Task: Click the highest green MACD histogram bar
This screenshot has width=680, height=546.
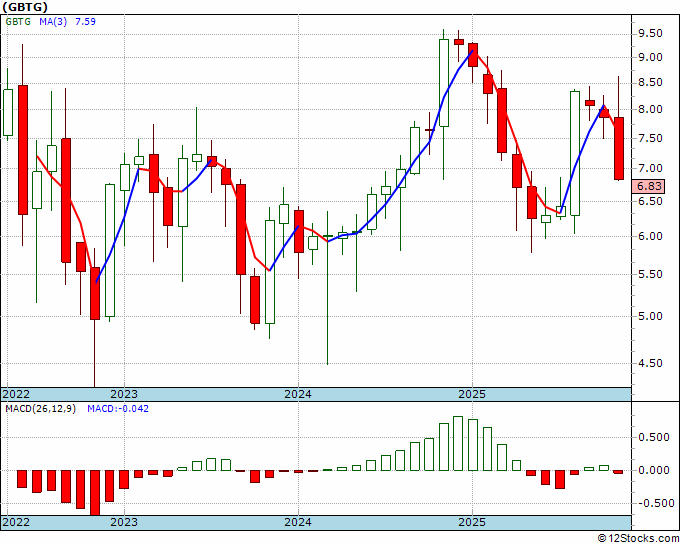Action: point(458,443)
